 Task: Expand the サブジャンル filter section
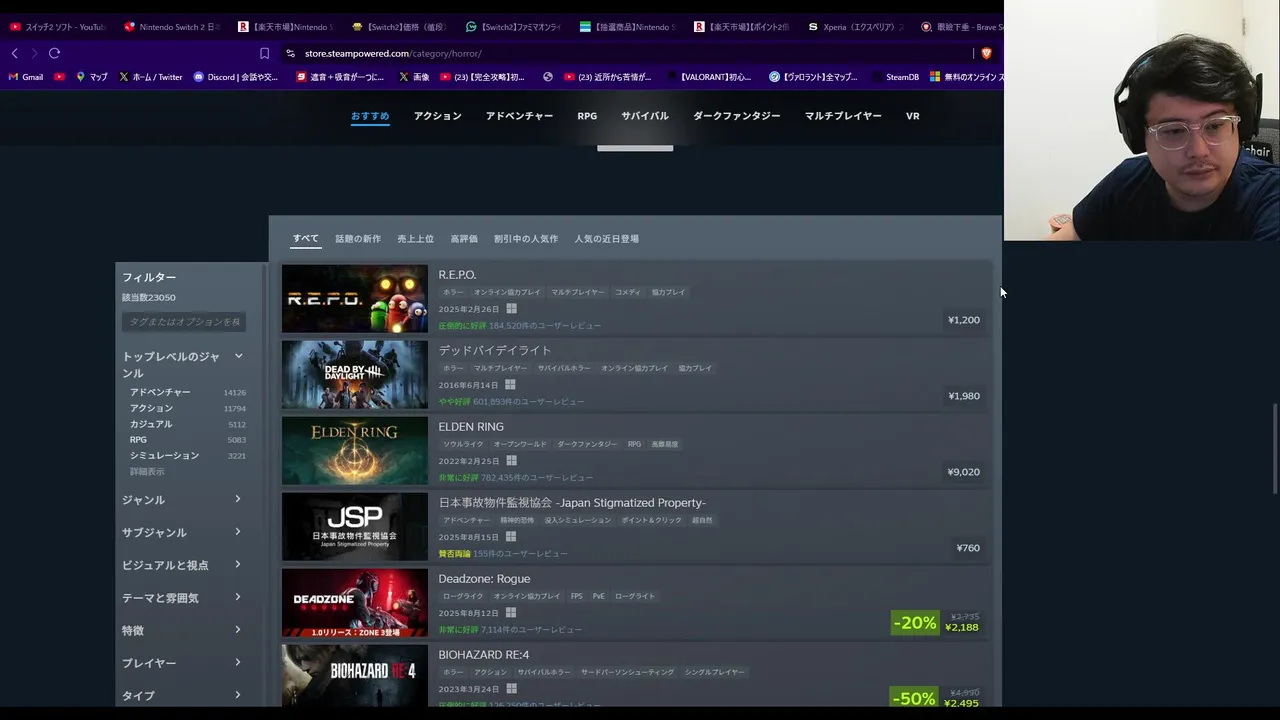point(183,533)
